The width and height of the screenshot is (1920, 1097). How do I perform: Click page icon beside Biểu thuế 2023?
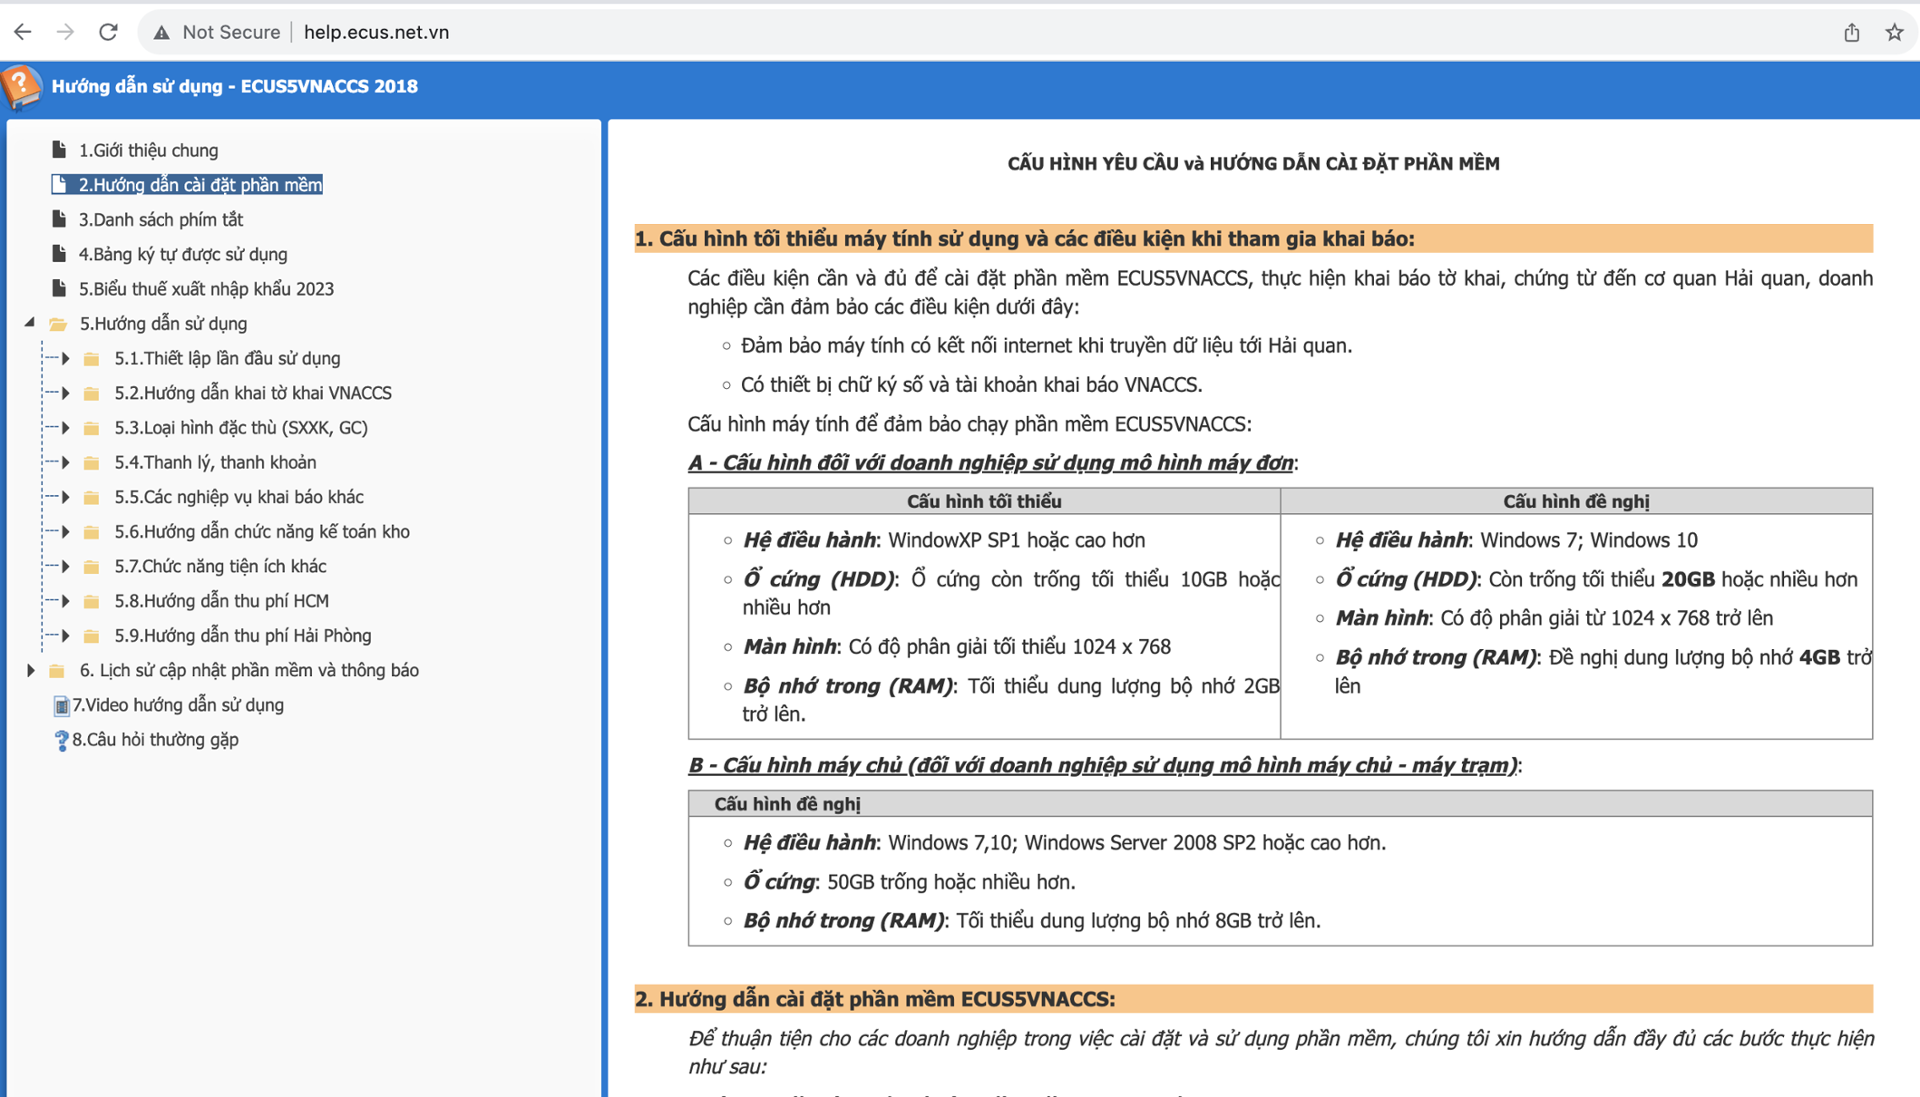click(x=59, y=288)
